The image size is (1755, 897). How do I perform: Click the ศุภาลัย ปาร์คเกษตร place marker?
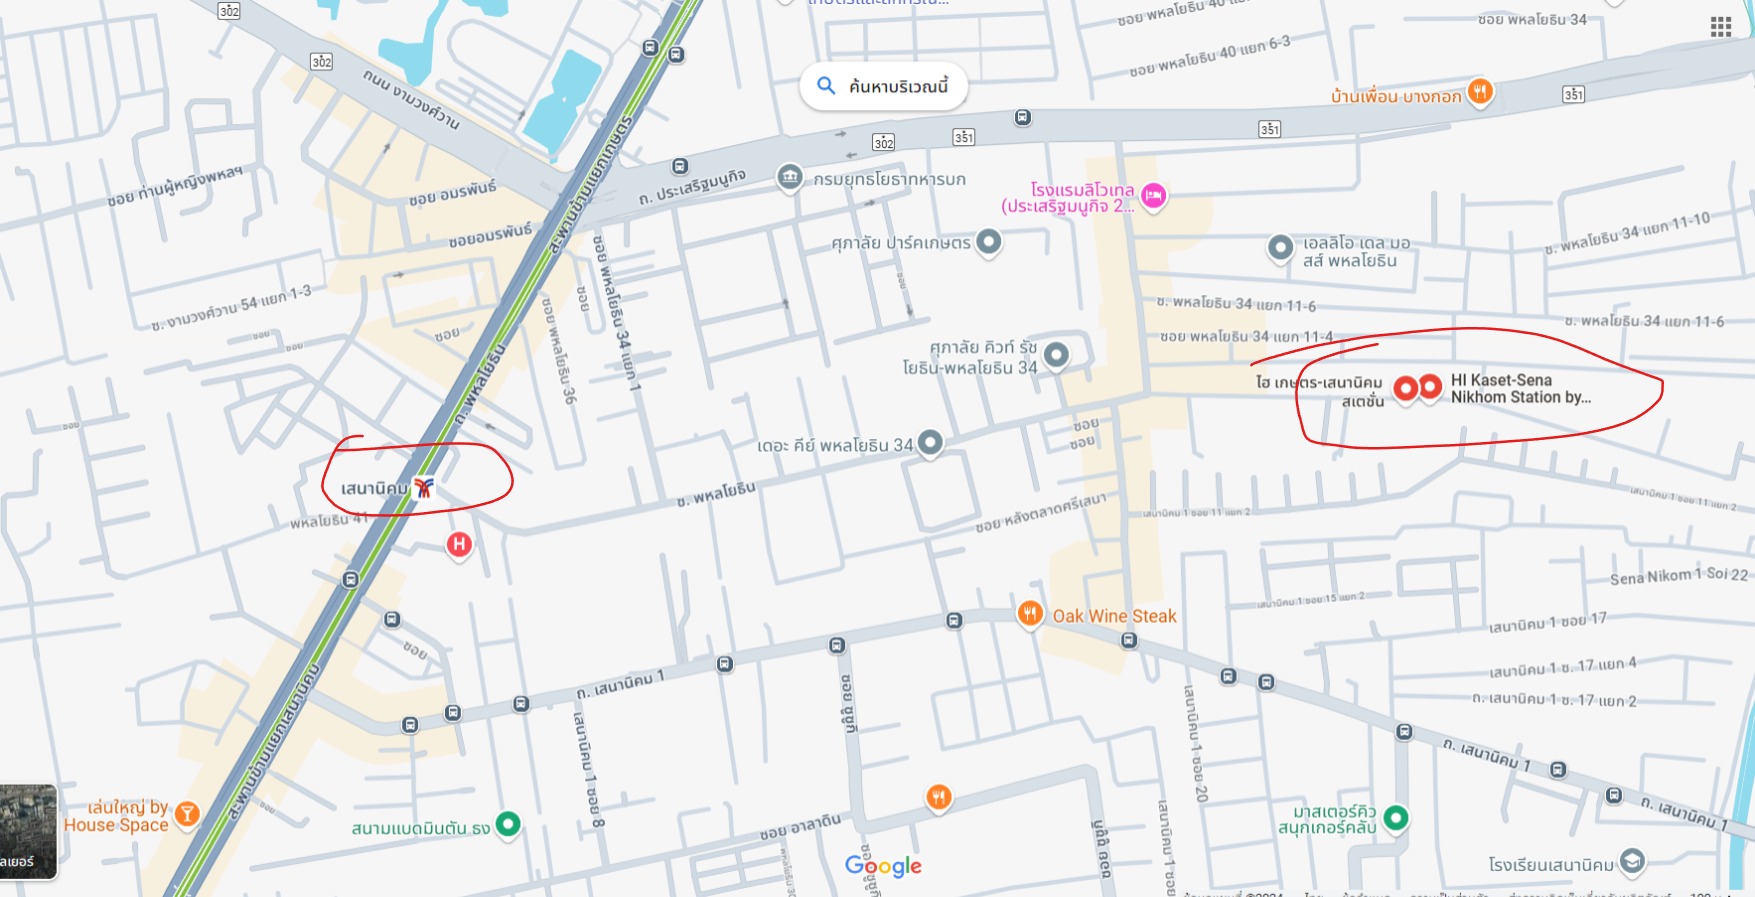[988, 241]
